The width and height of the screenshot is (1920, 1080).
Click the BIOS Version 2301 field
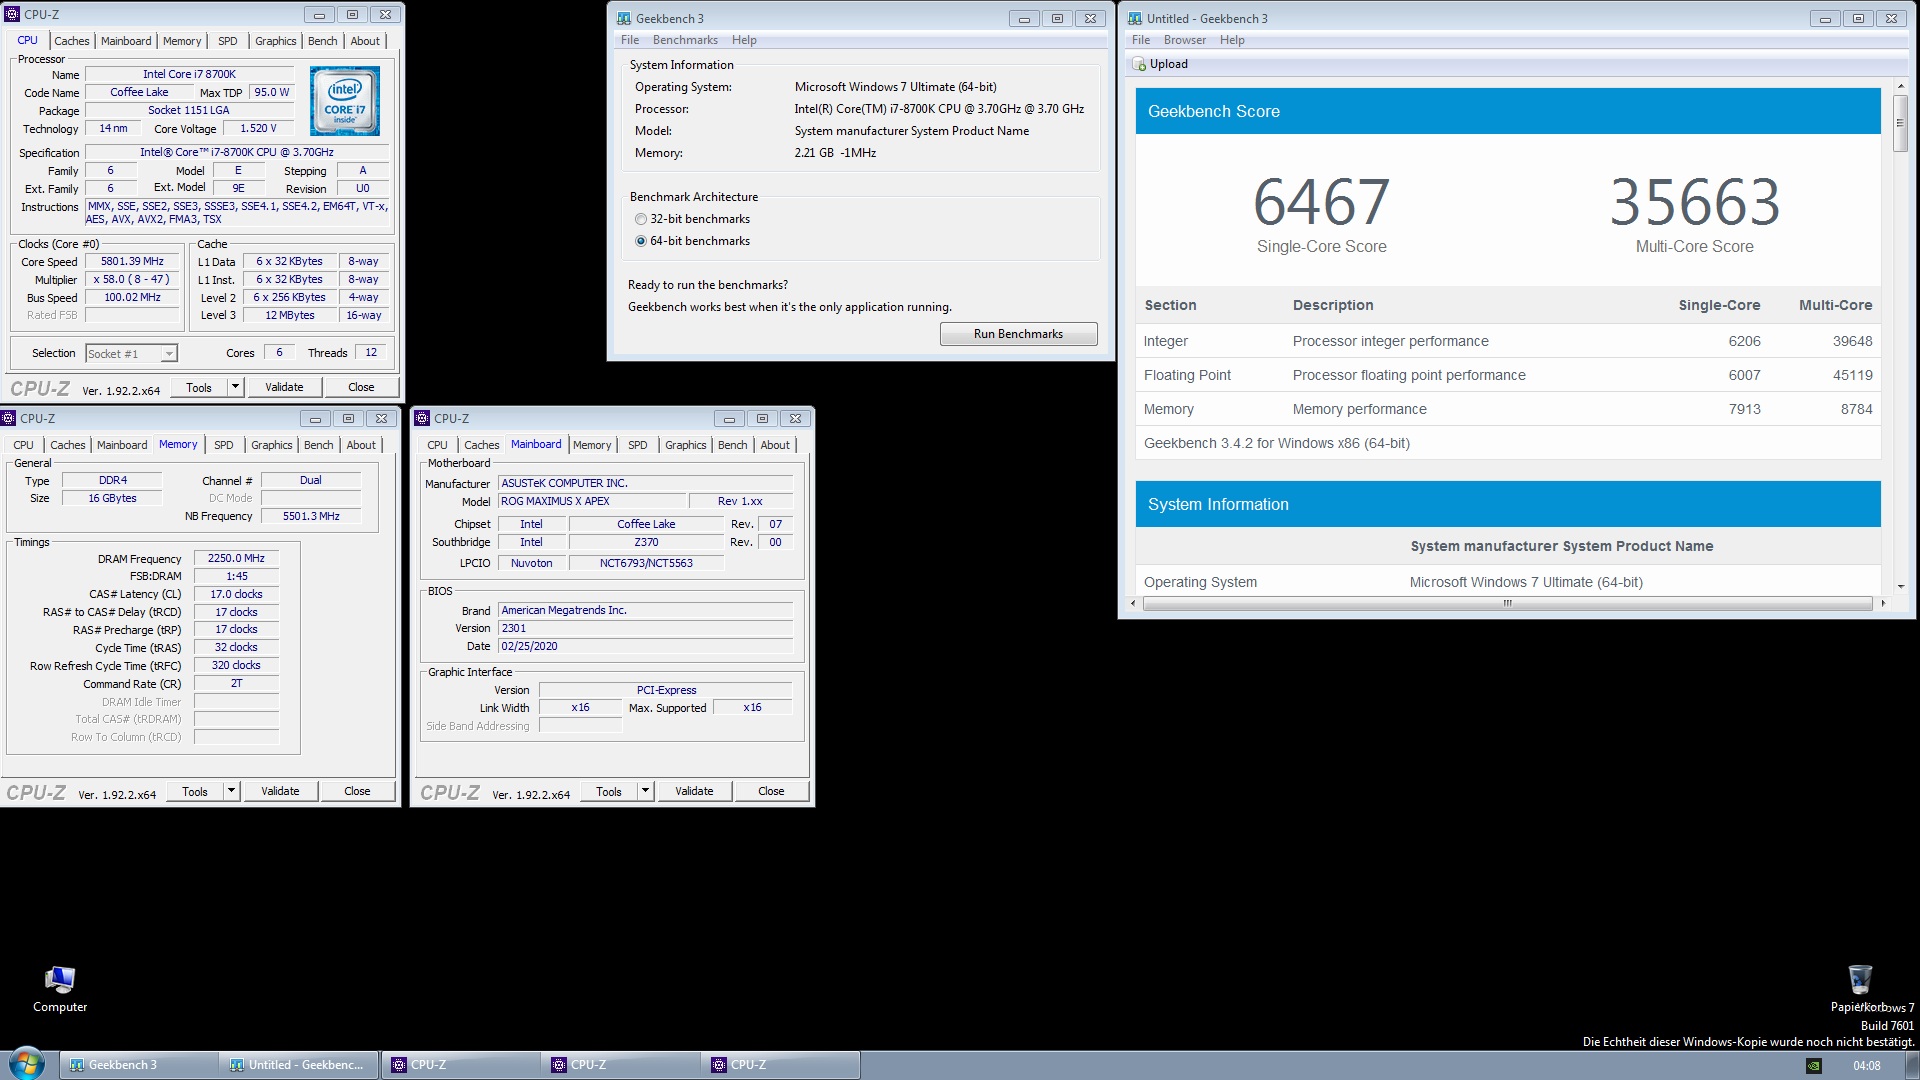pyautogui.click(x=646, y=629)
